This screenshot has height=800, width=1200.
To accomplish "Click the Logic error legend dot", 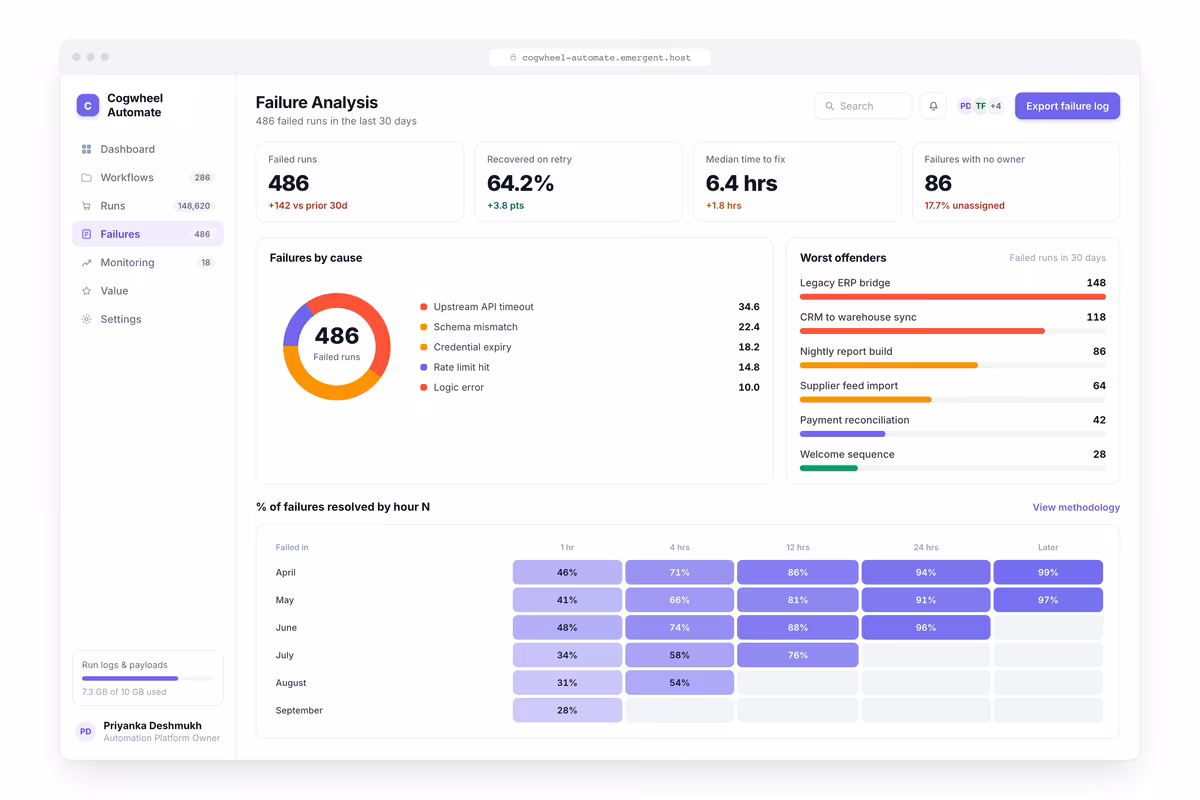I will click(x=424, y=387).
